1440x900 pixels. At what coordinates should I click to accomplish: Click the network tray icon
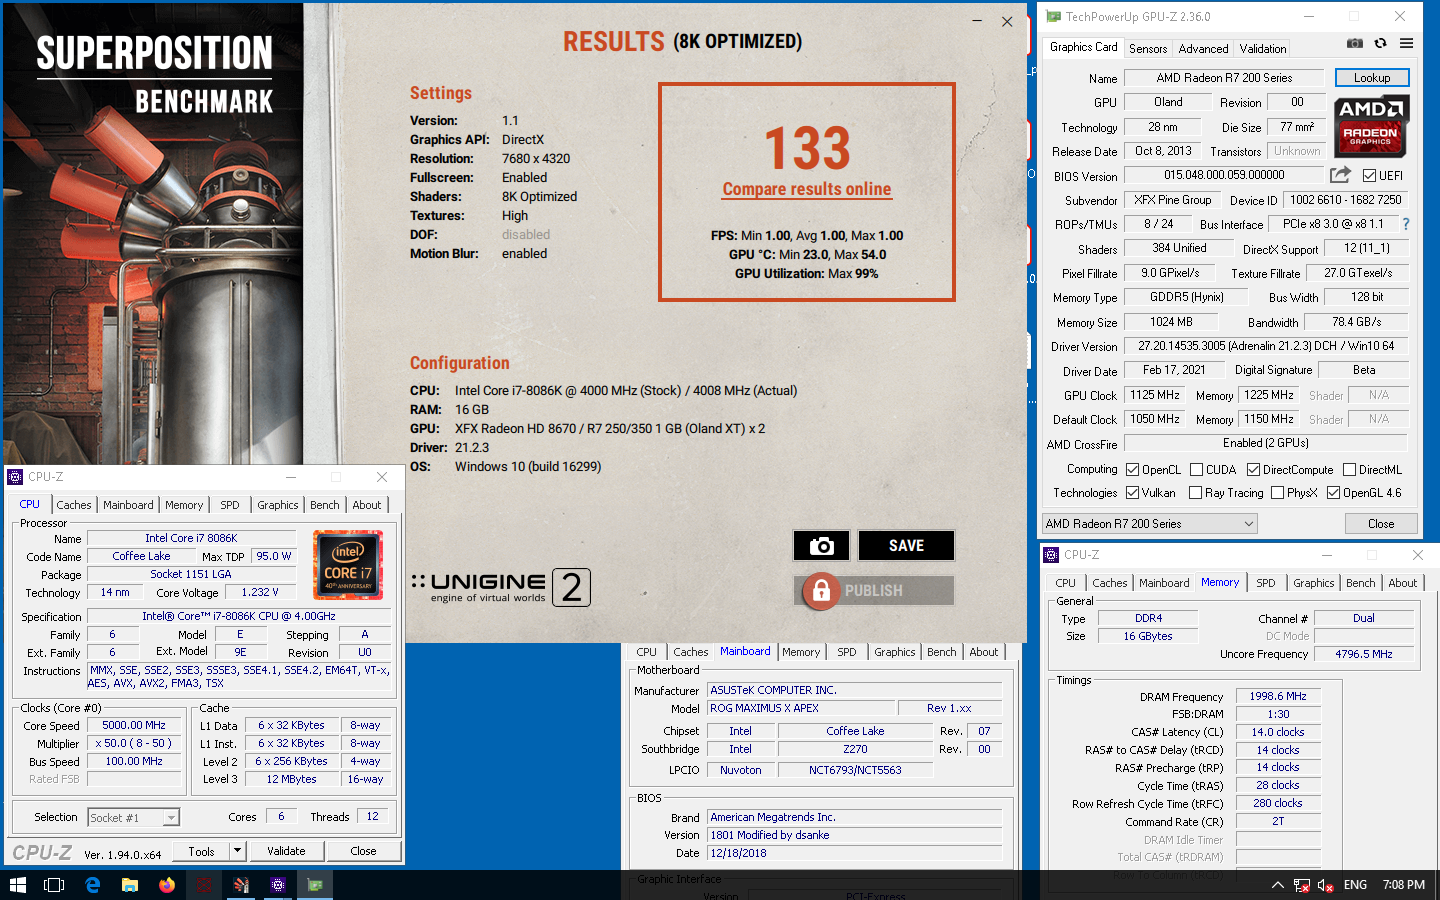pyautogui.click(x=1301, y=885)
